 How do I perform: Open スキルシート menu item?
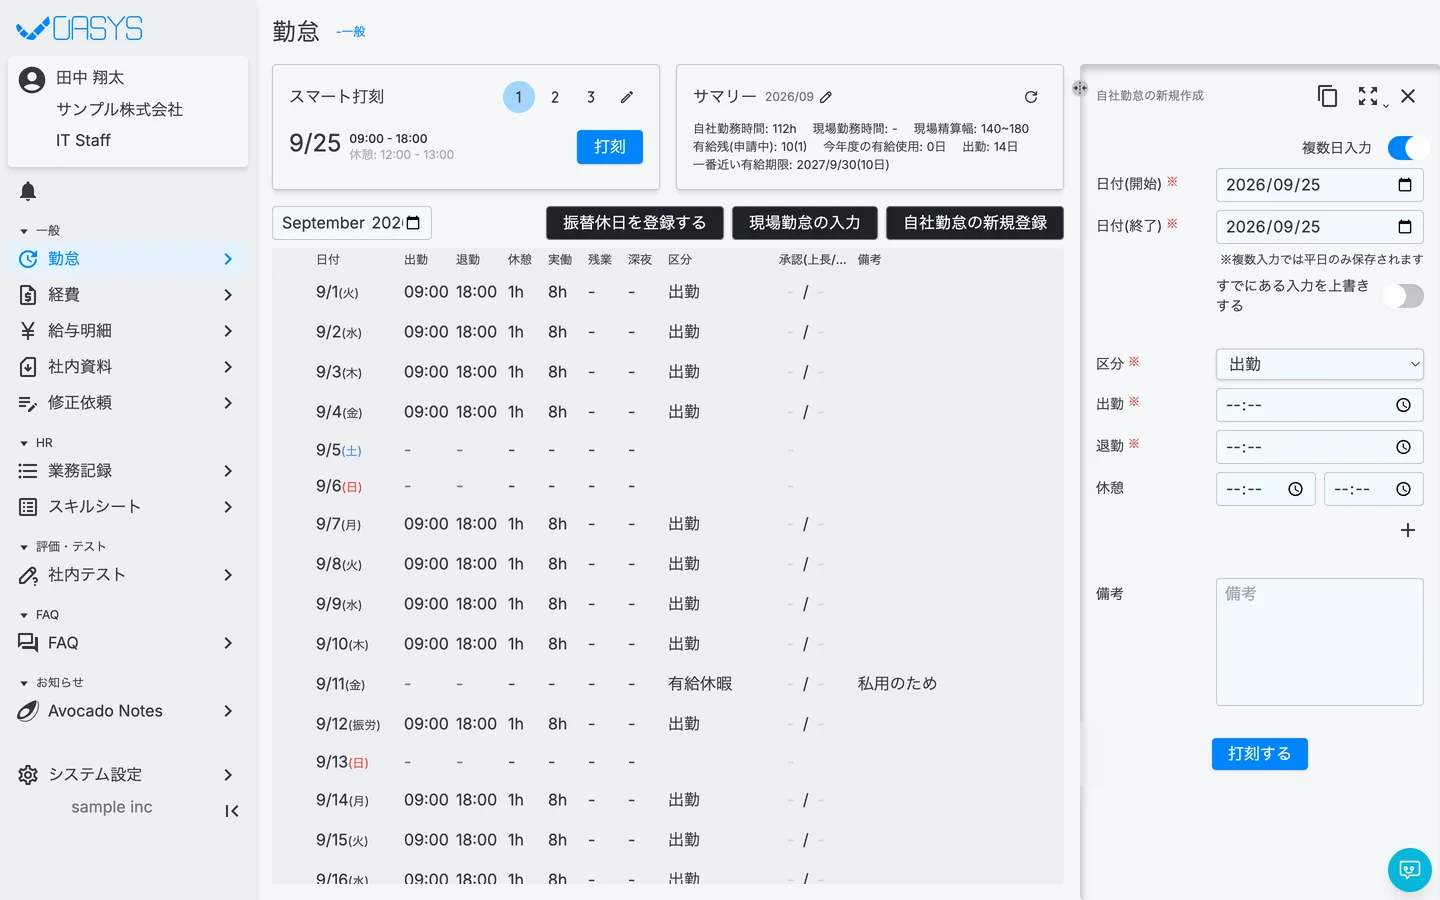[x=128, y=507]
